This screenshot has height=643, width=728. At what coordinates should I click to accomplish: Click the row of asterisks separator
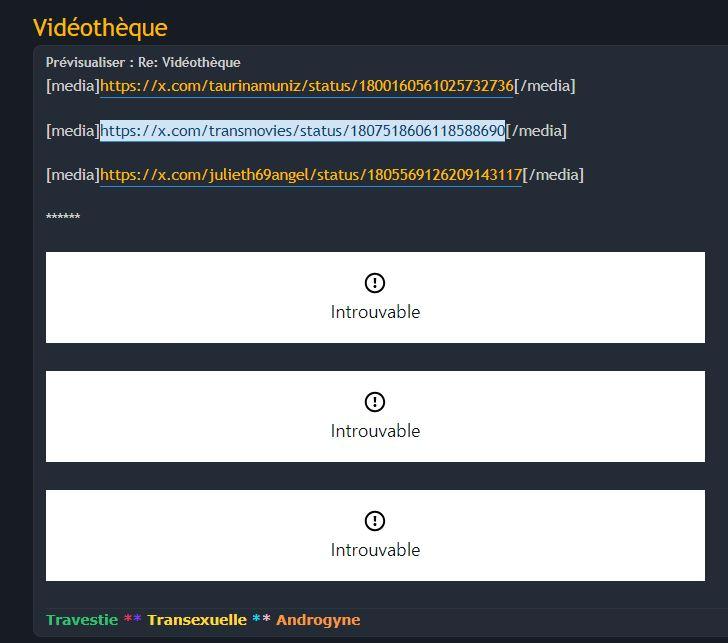pos(63,216)
